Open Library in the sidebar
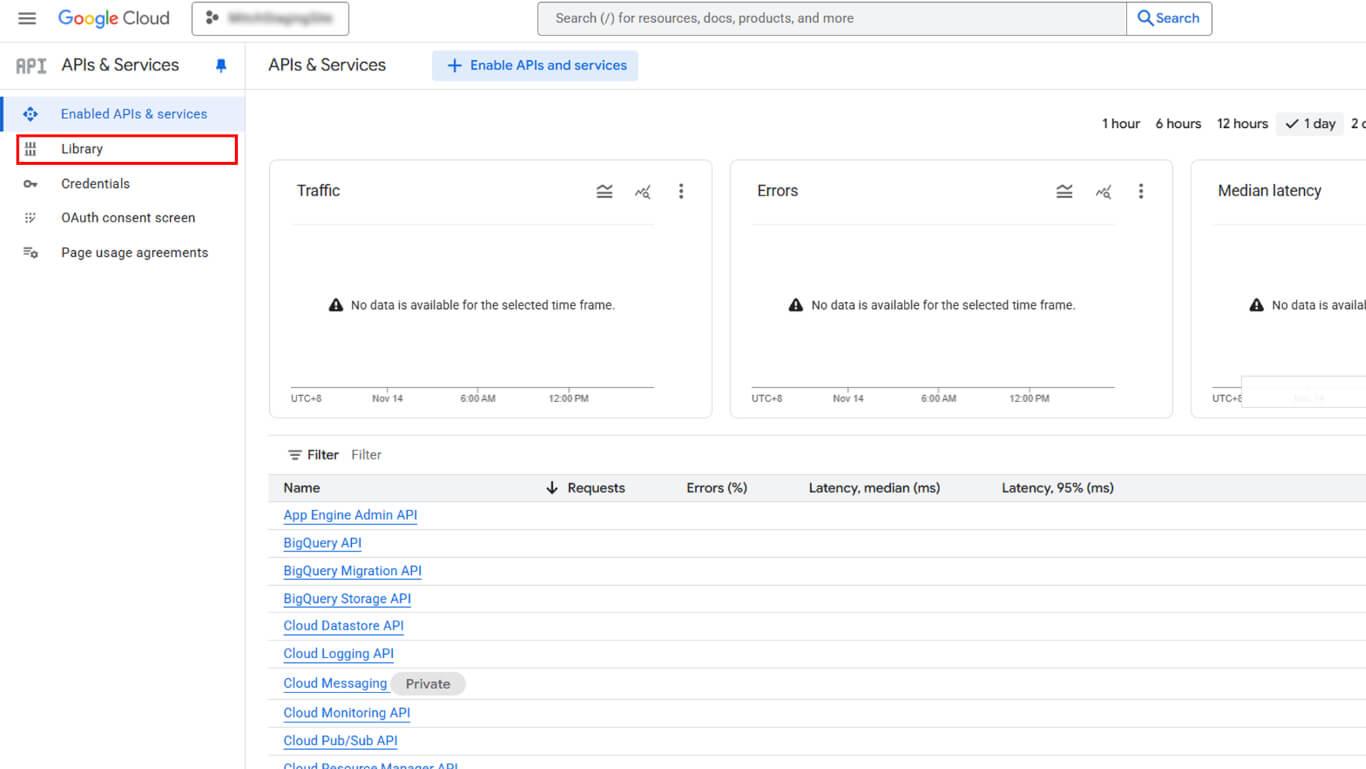 click(x=82, y=149)
